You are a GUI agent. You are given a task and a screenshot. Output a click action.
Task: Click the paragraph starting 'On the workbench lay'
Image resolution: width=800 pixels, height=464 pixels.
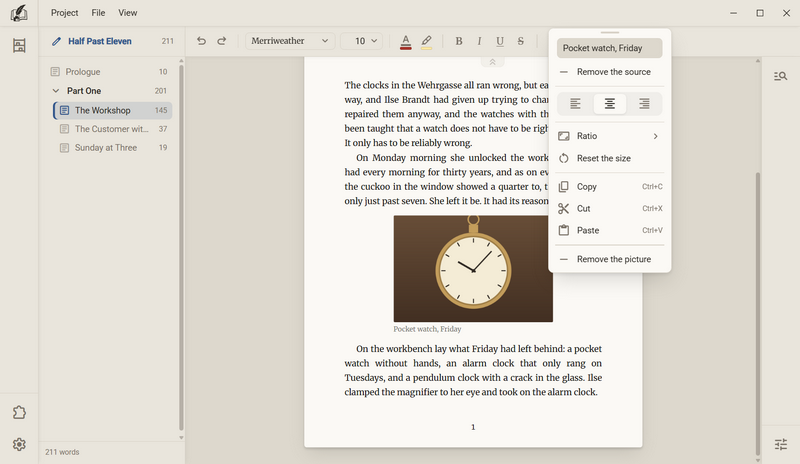coord(473,371)
